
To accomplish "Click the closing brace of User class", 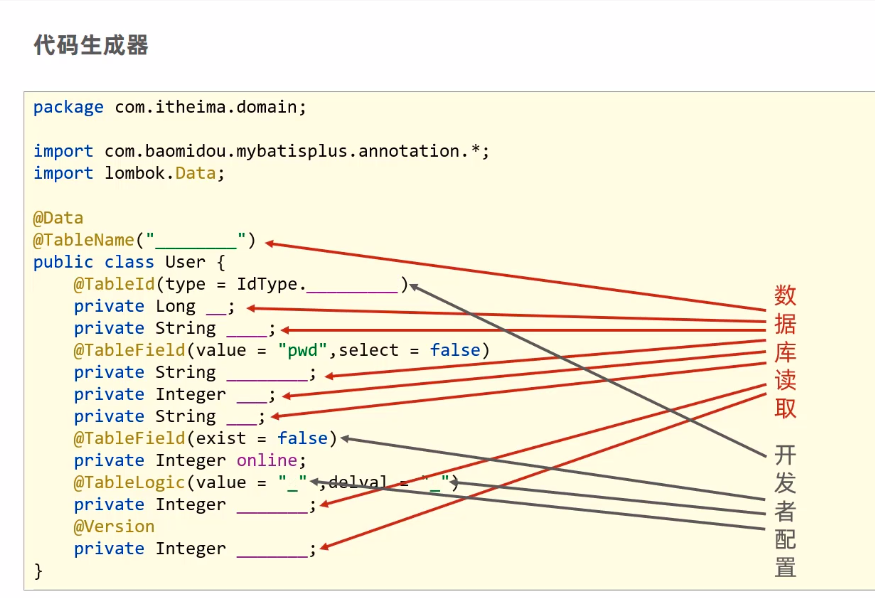I will click(x=38, y=571).
